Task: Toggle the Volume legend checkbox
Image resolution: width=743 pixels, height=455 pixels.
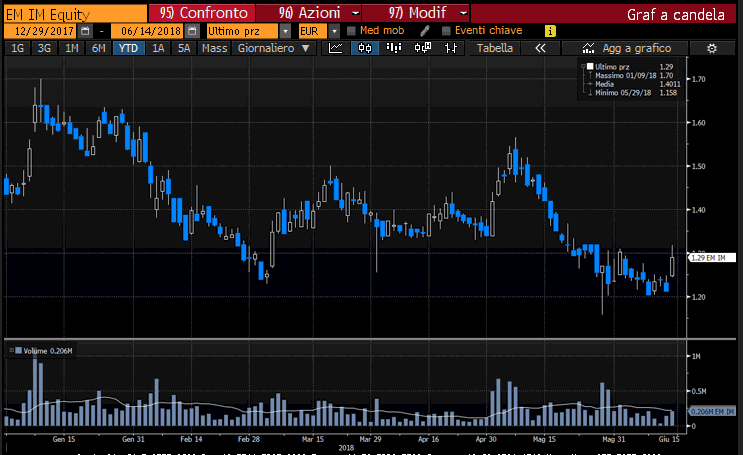Action: (x=18, y=351)
